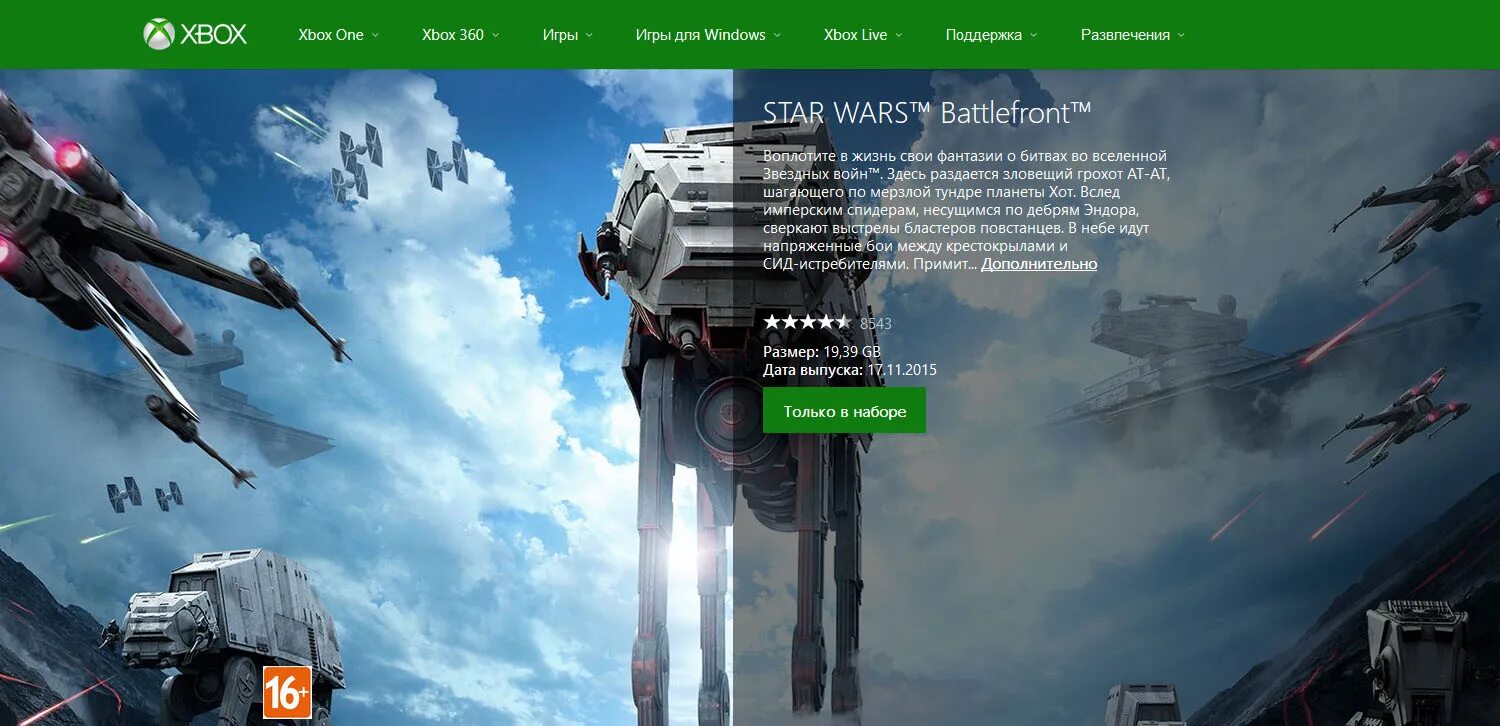Expand the chevron next to Игры

(589, 35)
